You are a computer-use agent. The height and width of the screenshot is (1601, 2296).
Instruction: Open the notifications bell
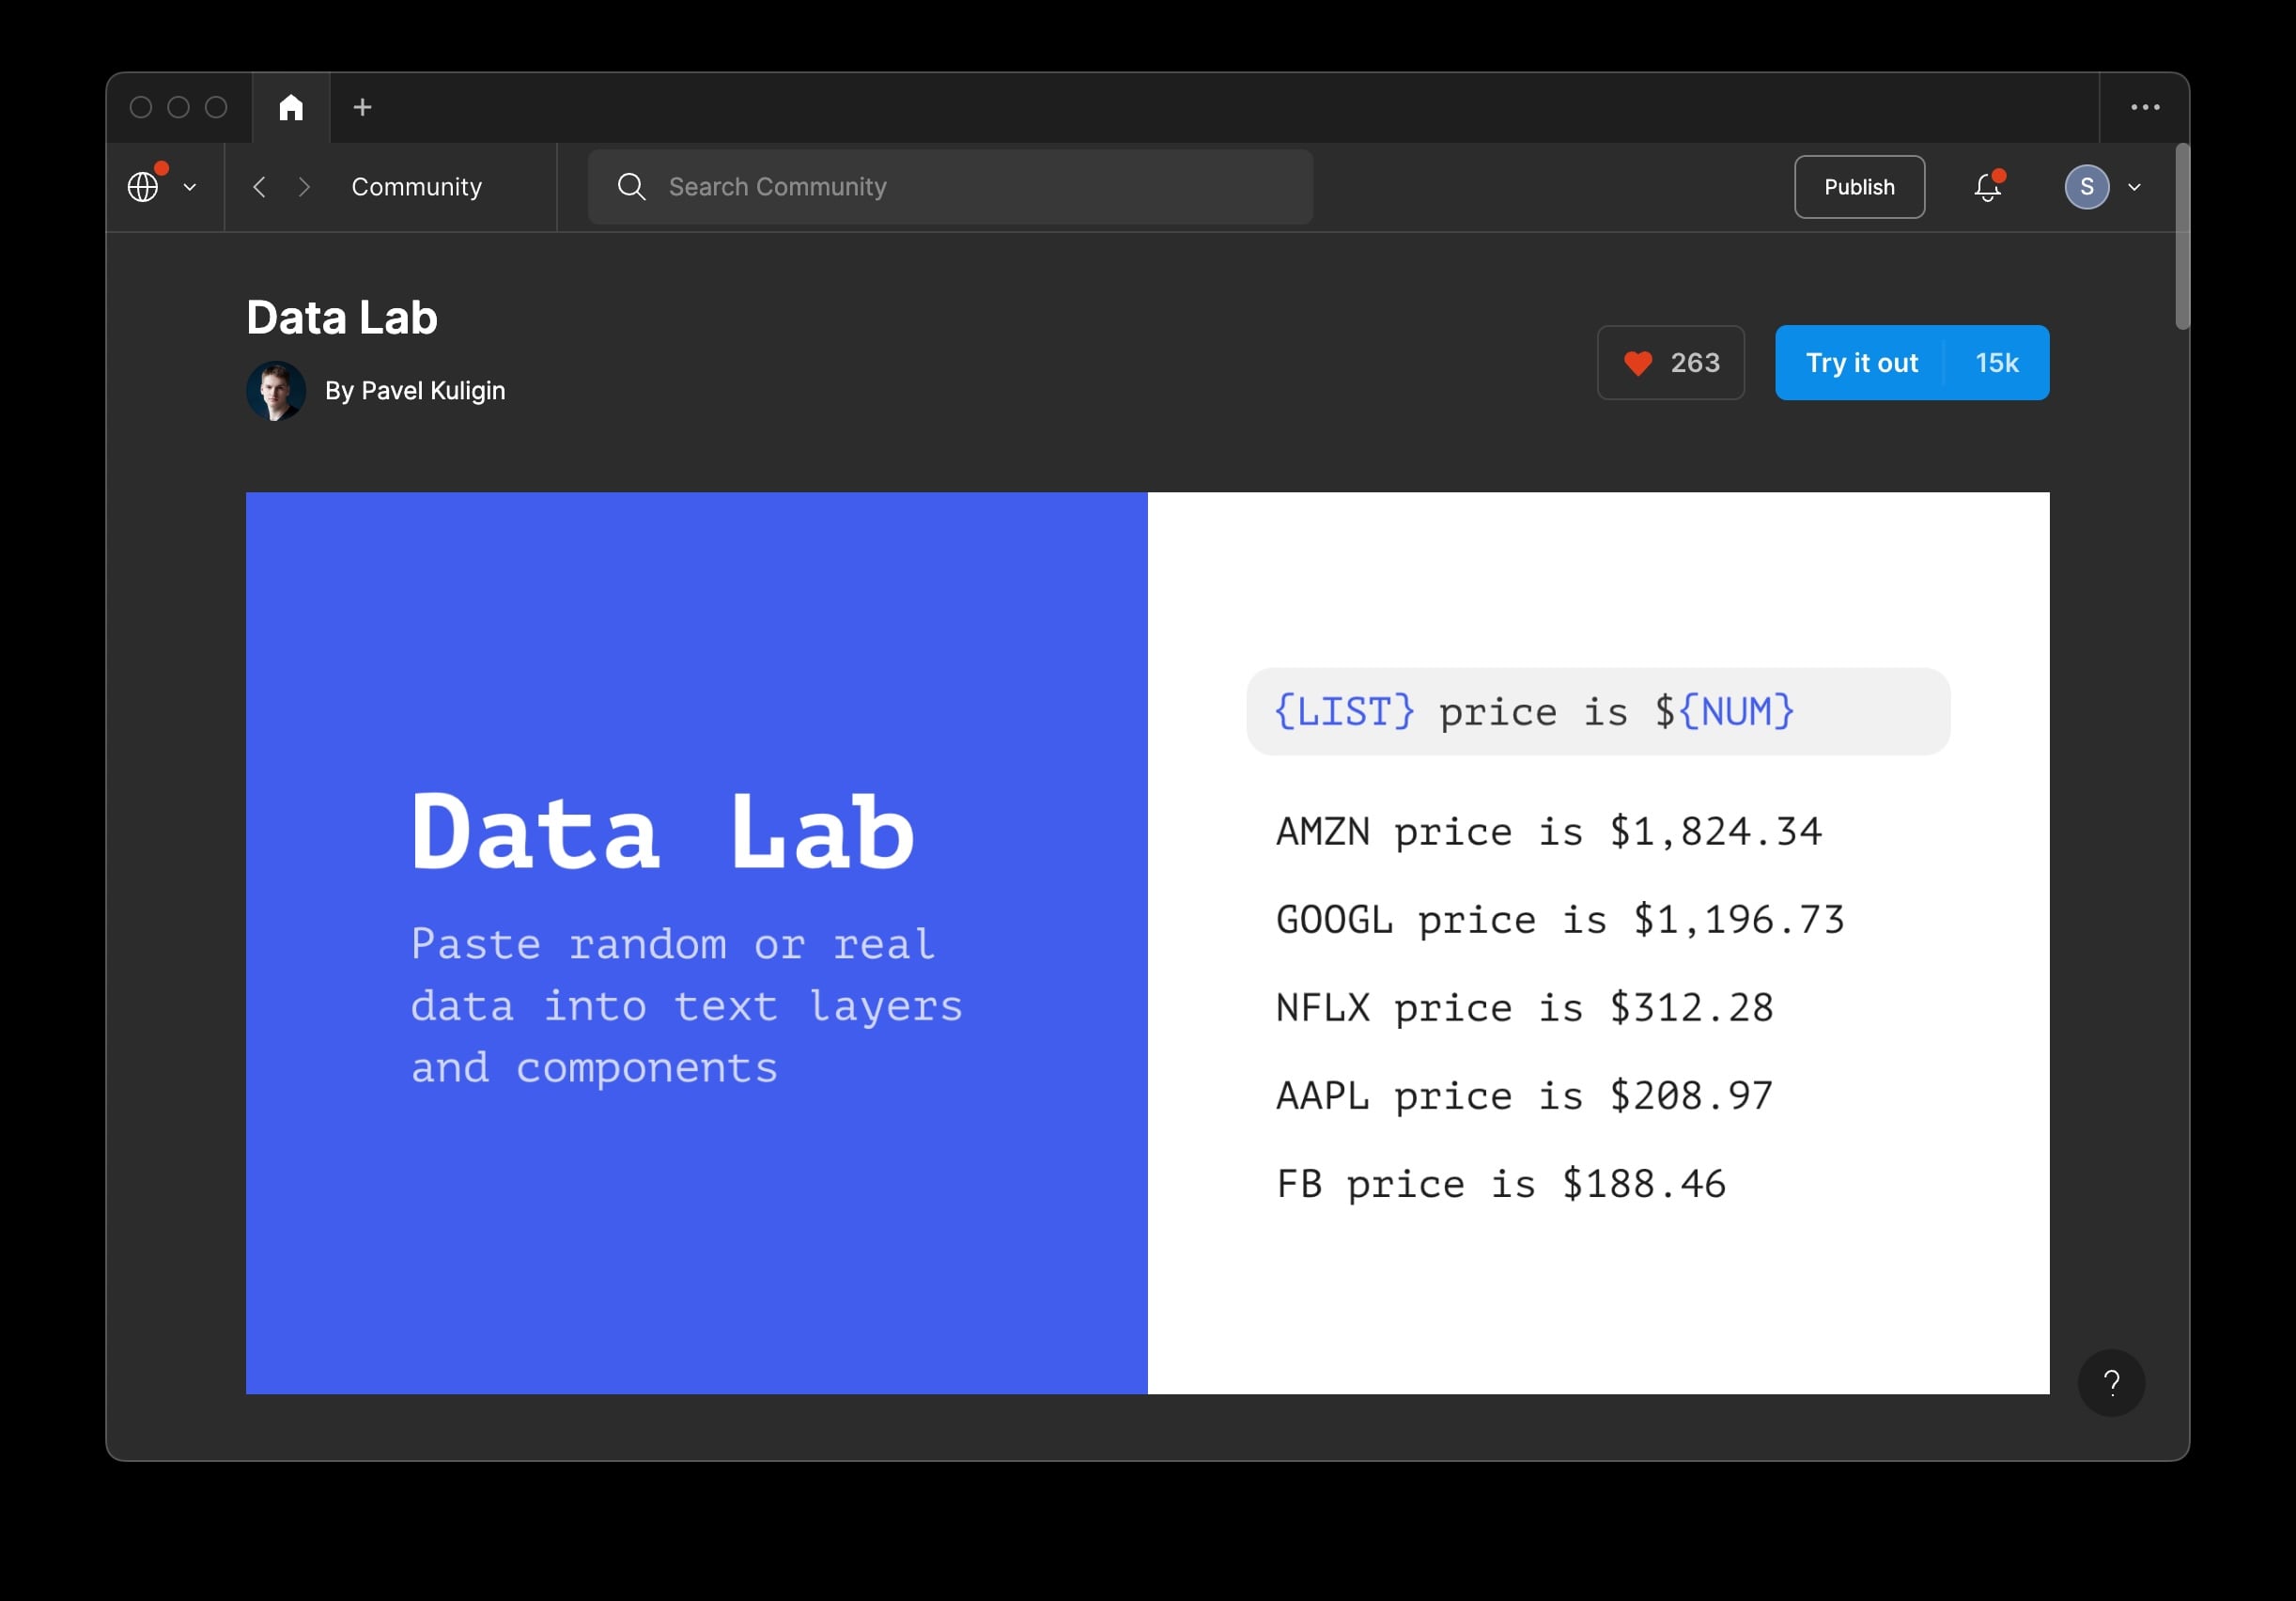click(1987, 187)
